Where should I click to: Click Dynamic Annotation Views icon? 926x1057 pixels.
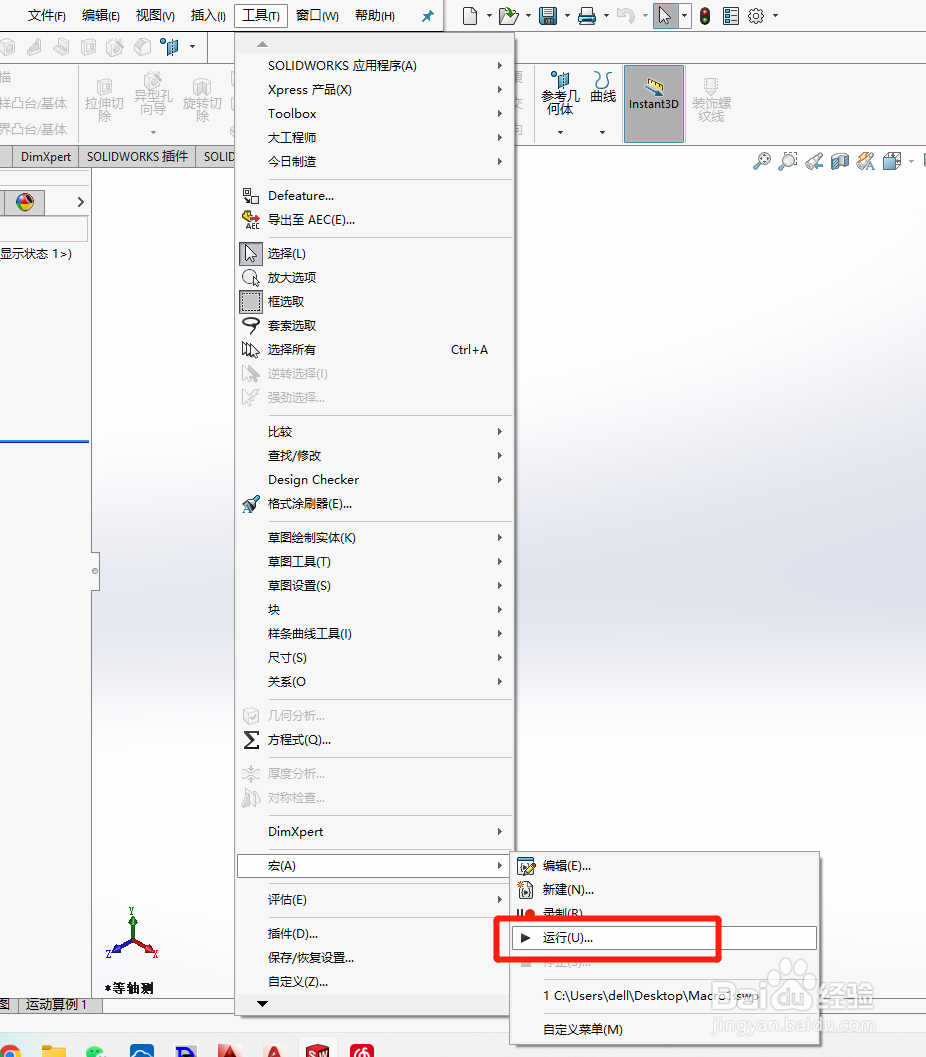865,160
